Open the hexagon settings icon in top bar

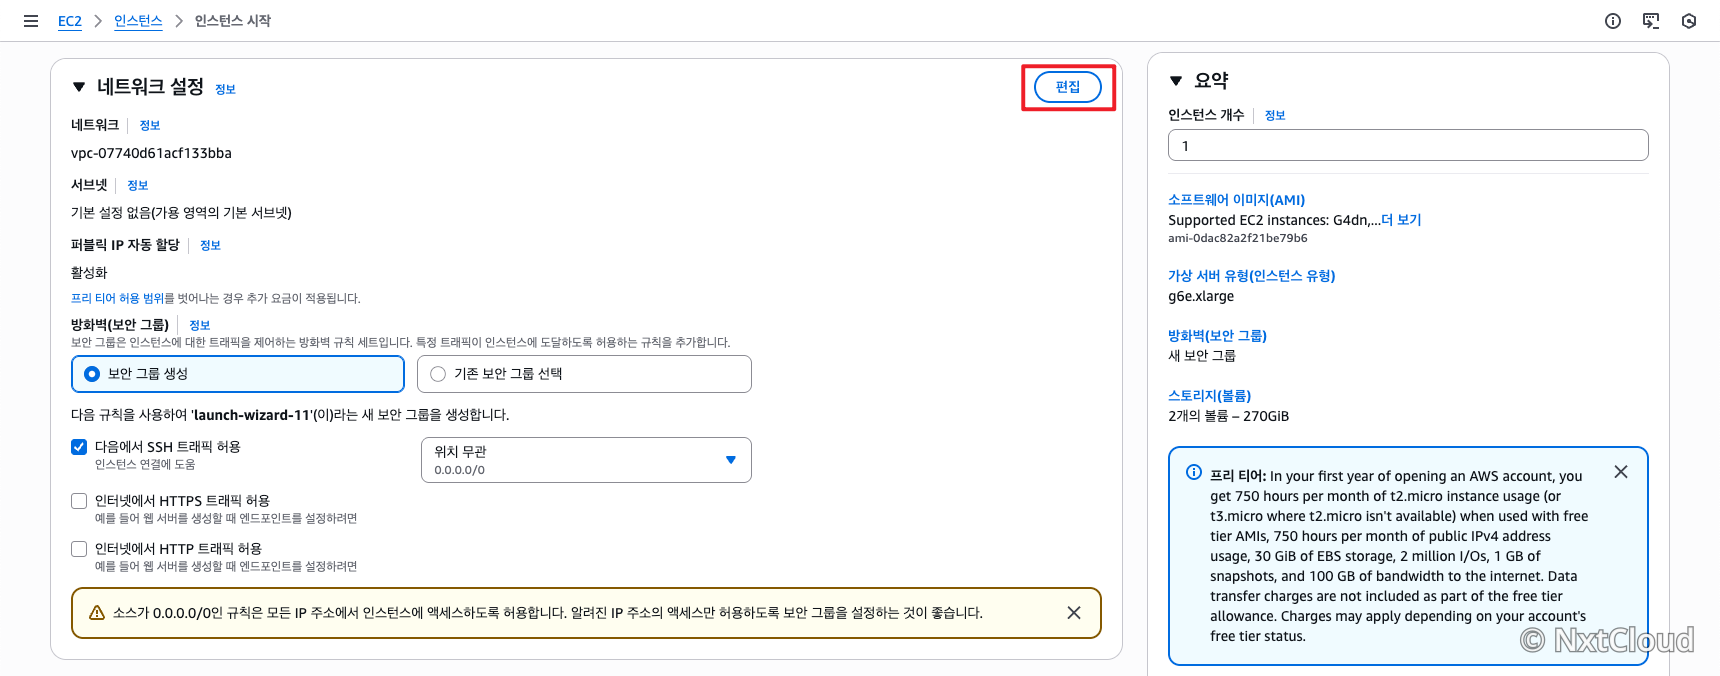point(1689,21)
